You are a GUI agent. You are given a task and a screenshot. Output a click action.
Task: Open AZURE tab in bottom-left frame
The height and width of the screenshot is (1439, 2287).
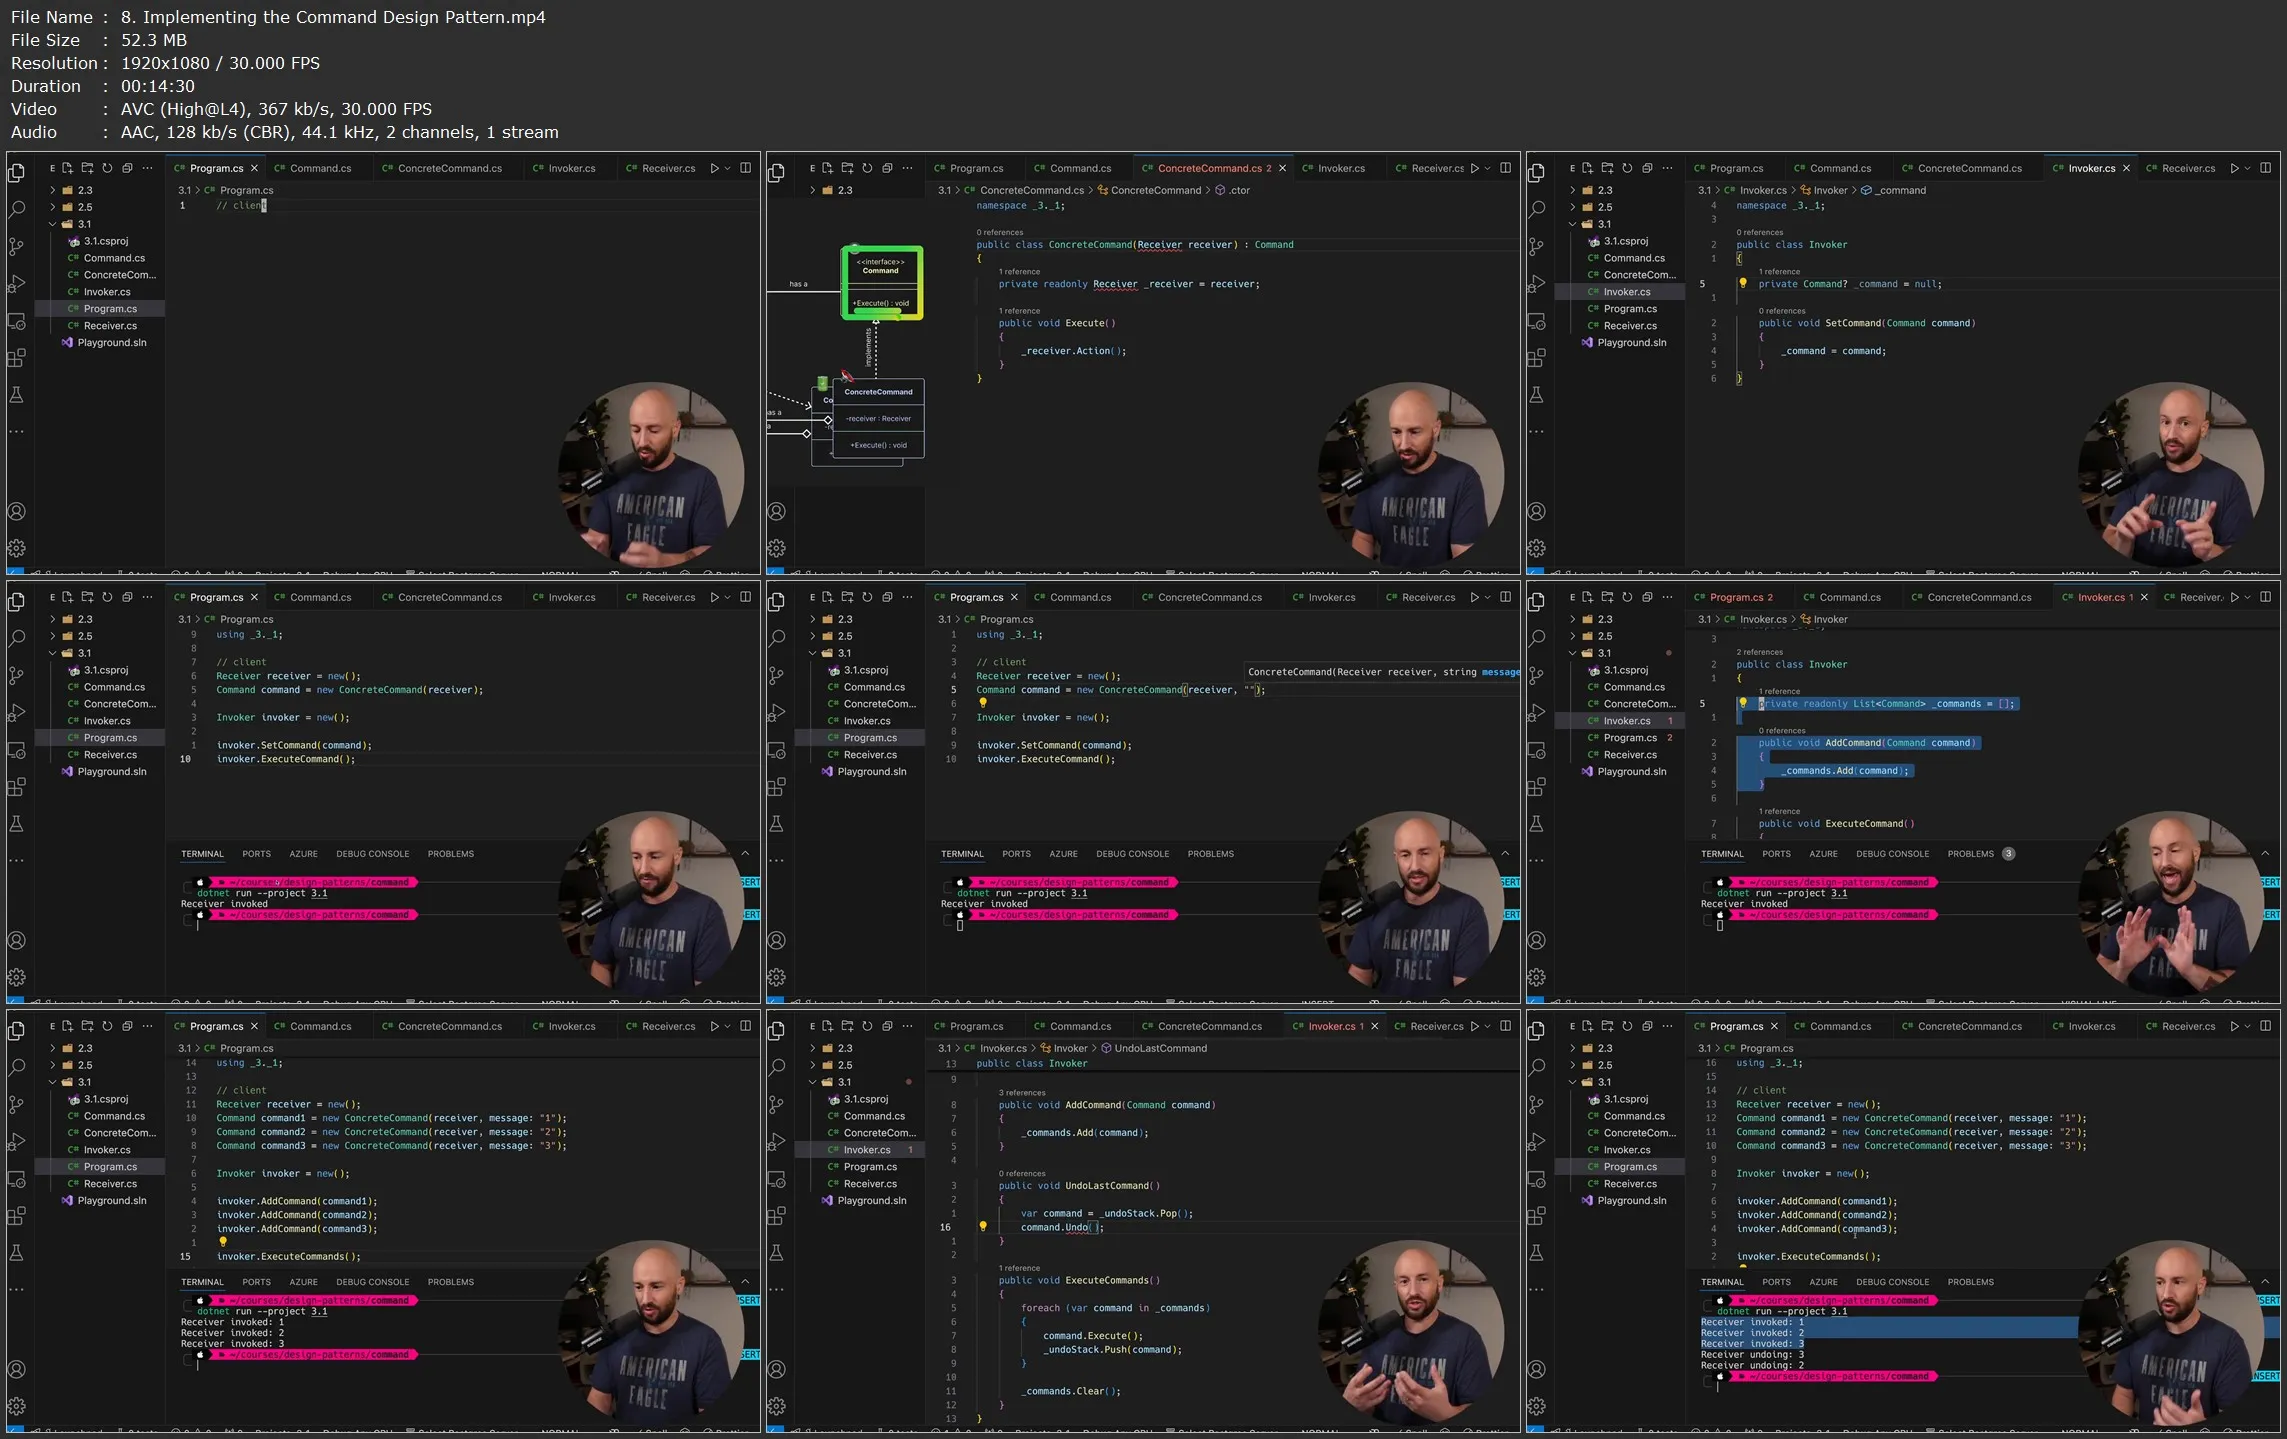click(x=303, y=1282)
